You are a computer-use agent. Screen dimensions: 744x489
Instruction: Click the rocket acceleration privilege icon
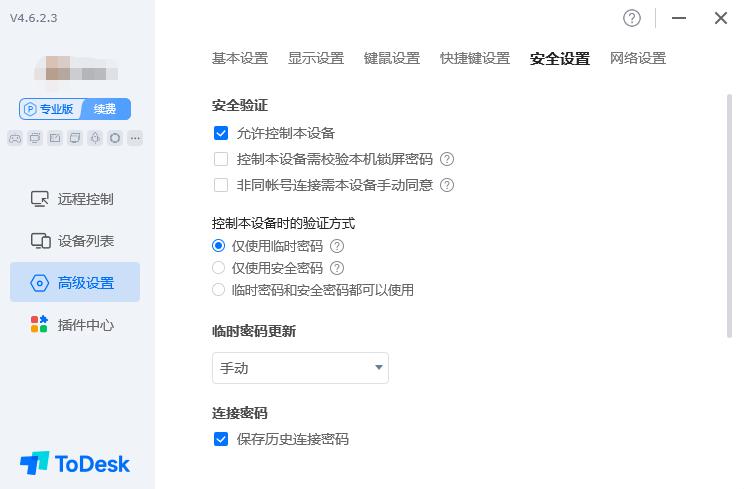[95, 138]
